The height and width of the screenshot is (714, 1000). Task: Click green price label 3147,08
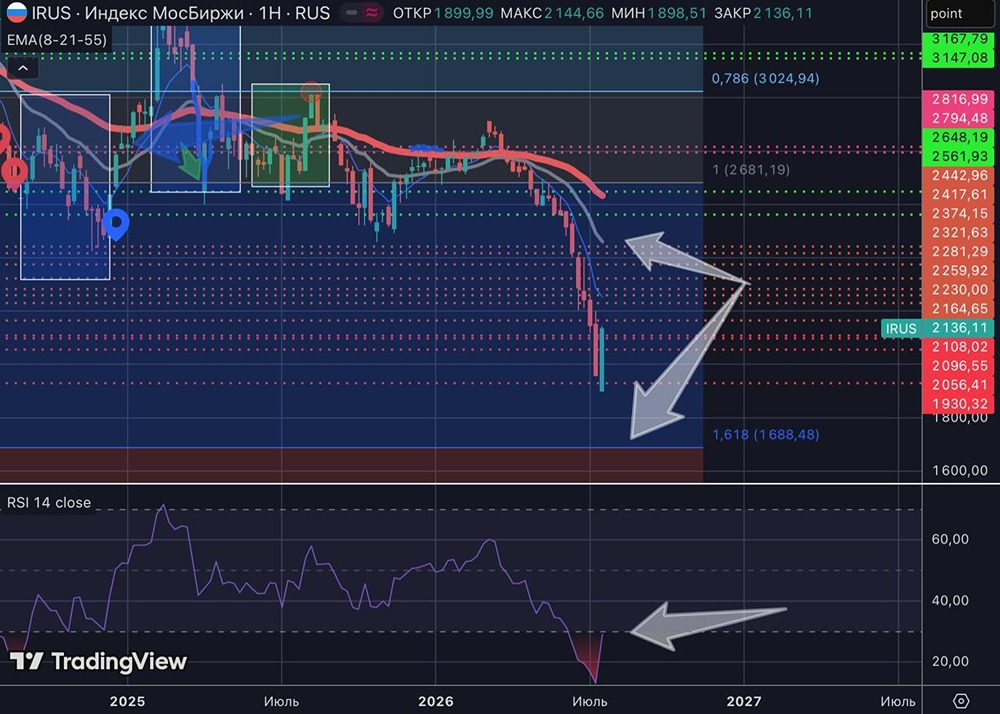959,58
